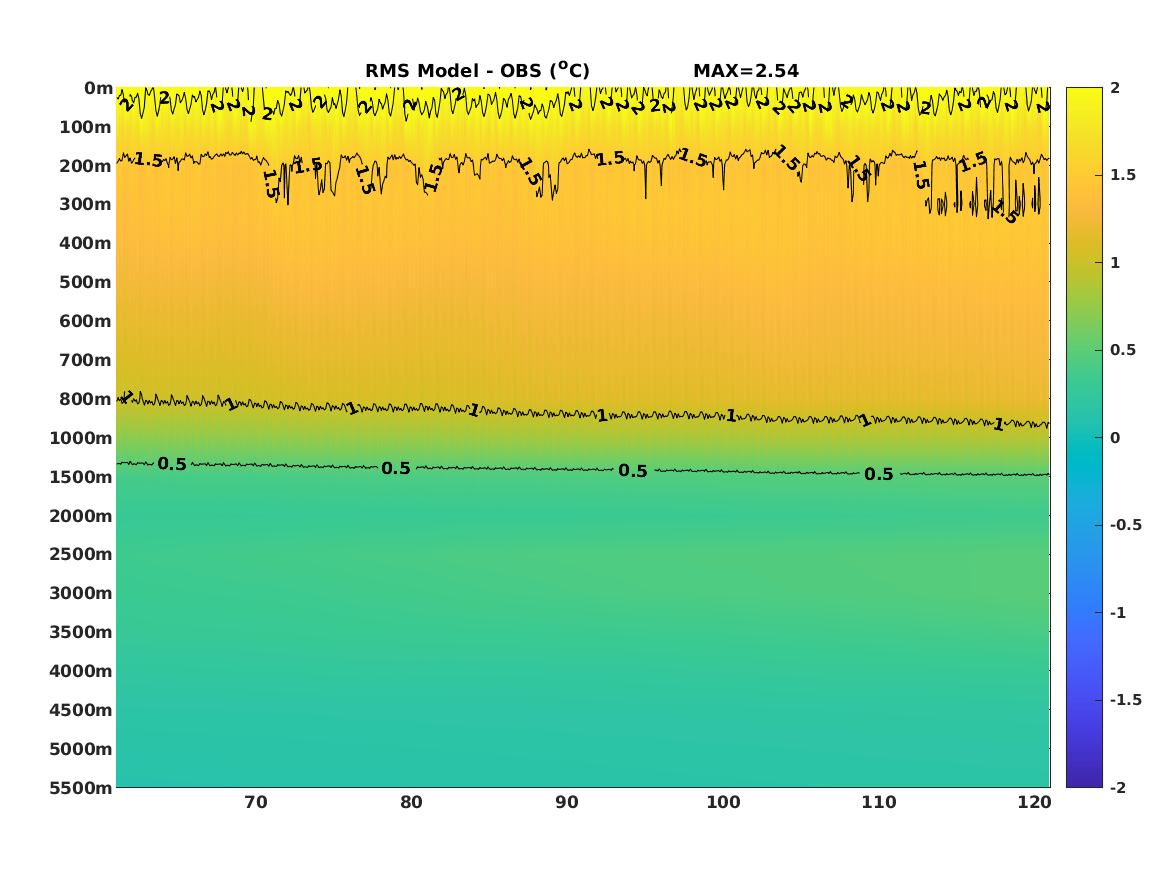
Task: Pick the '800m' depth axis label
Action: point(86,399)
